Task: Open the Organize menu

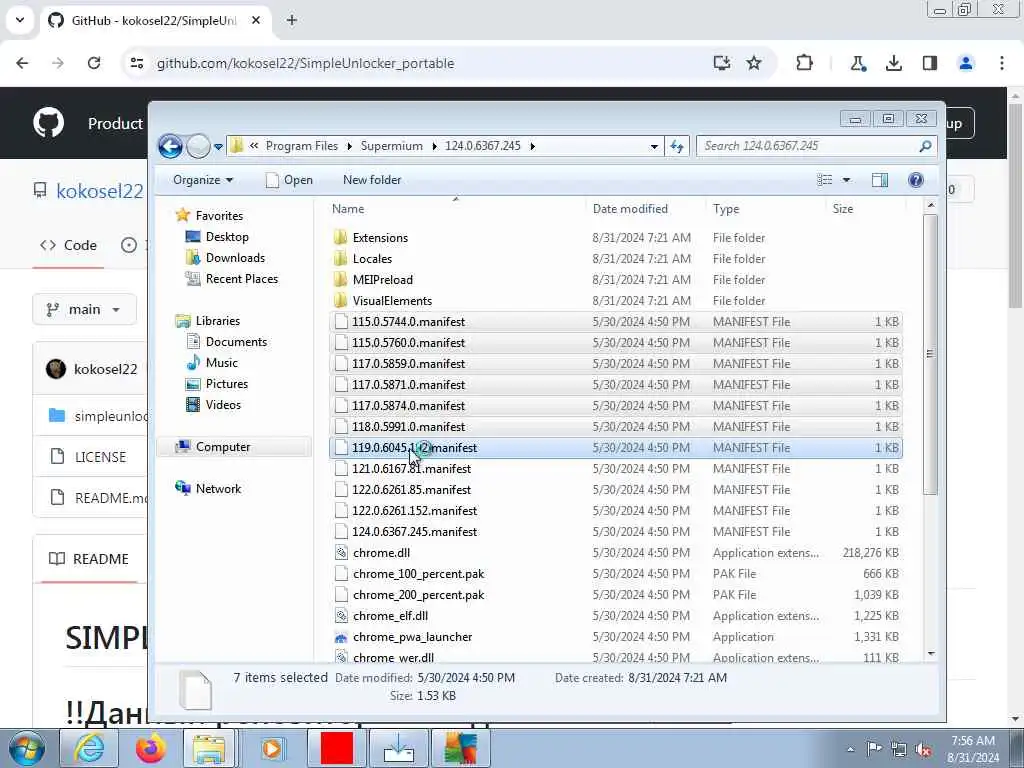Action: pyautogui.click(x=202, y=180)
